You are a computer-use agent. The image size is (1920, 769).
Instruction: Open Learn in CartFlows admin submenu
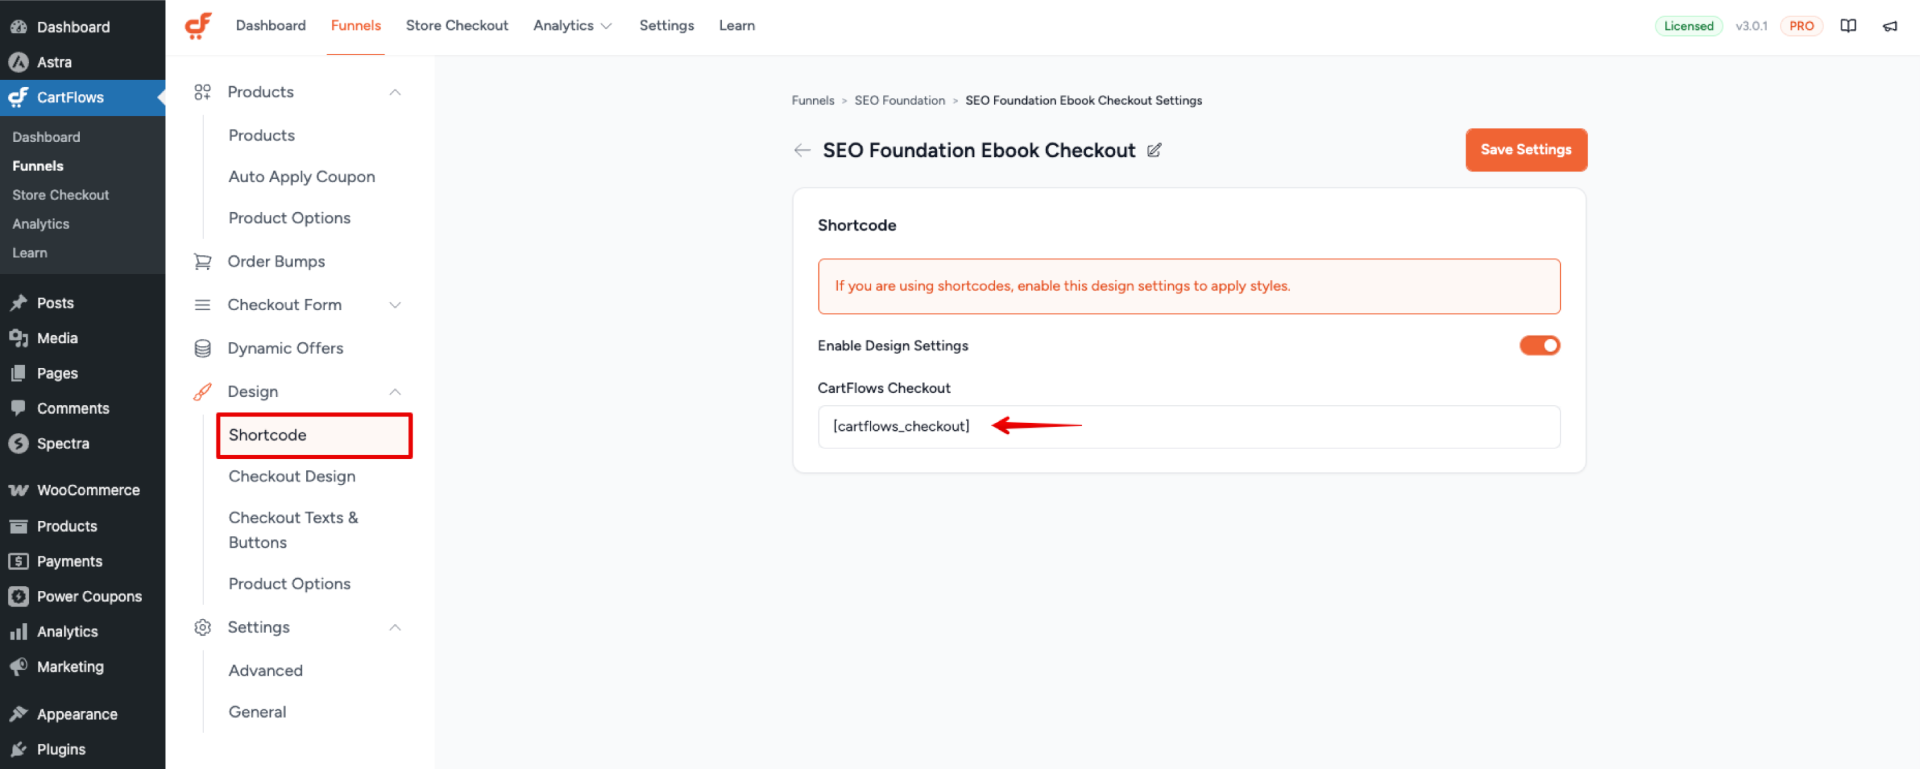pyautogui.click(x=30, y=253)
